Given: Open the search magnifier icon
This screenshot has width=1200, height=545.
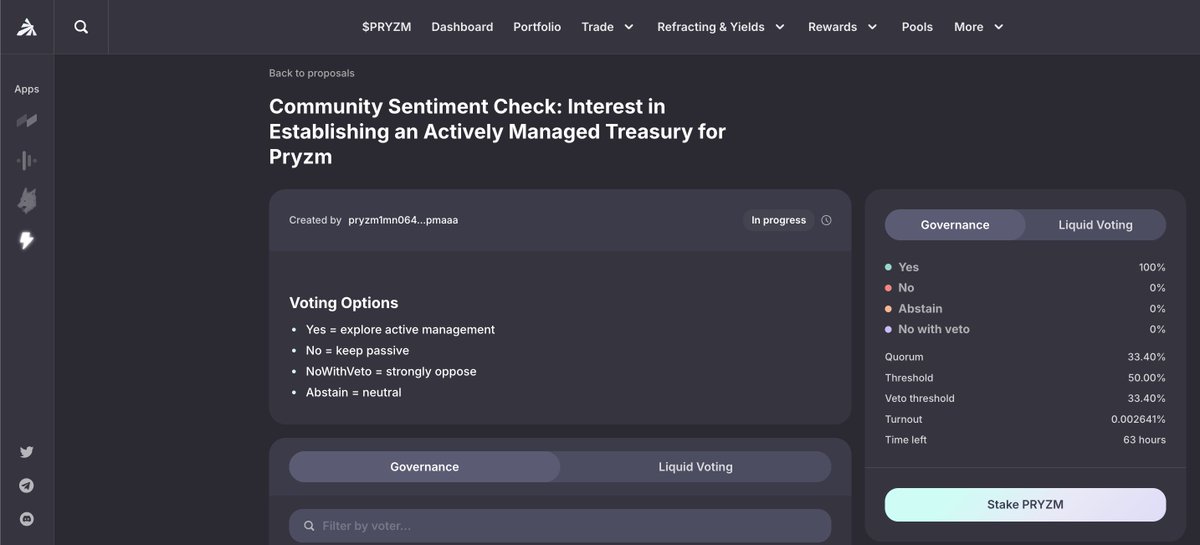Looking at the screenshot, I should coord(81,27).
